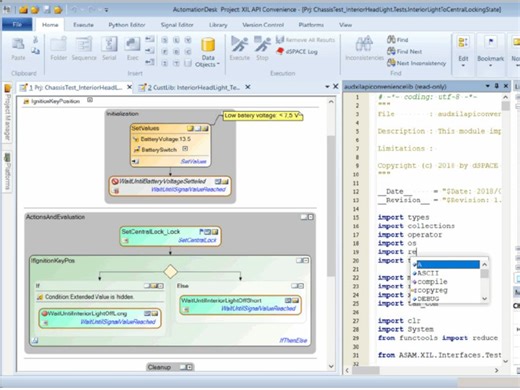520x390 pixels.
Task: Expand the Cleanup block
Action: tap(190, 367)
